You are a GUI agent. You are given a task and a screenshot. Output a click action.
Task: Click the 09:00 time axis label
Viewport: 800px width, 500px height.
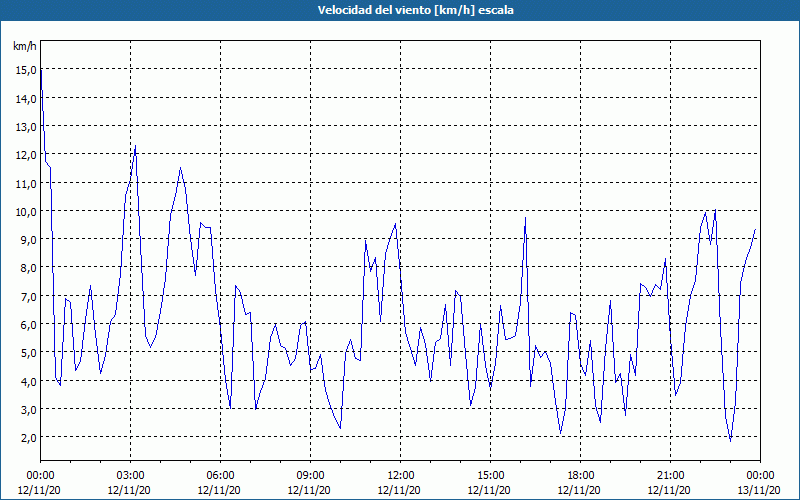(310, 476)
